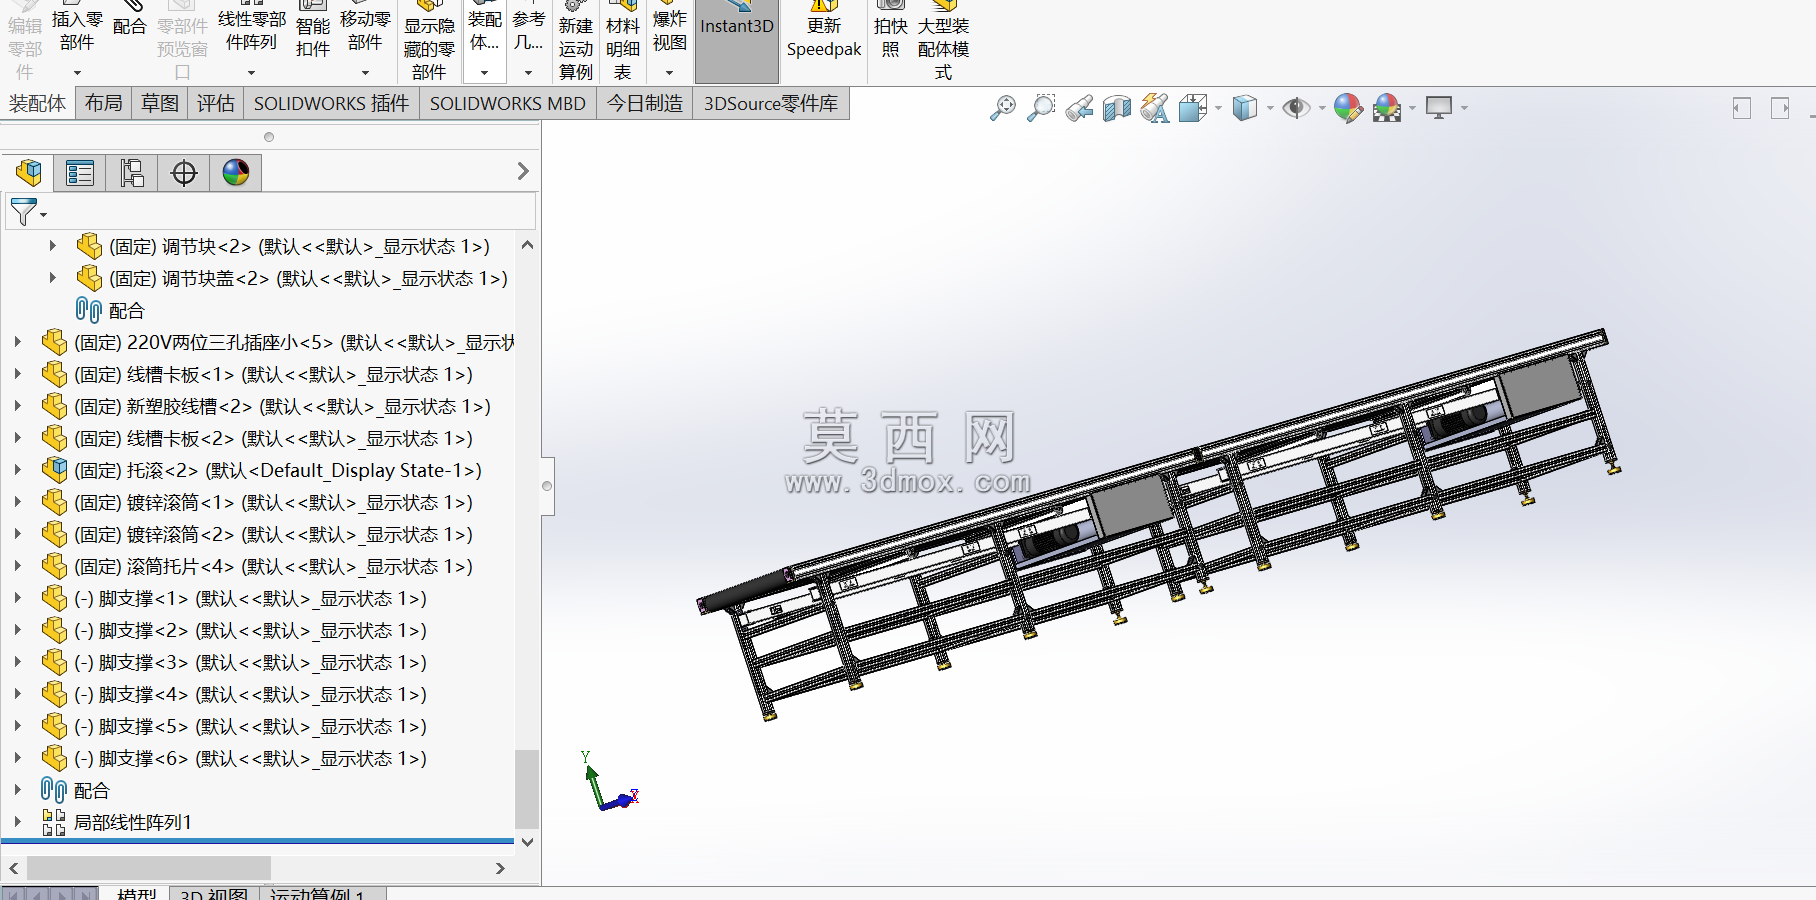The height and width of the screenshot is (900, 1816).
Task: Switch to 草图 ribbon tab
Action: 159,103
